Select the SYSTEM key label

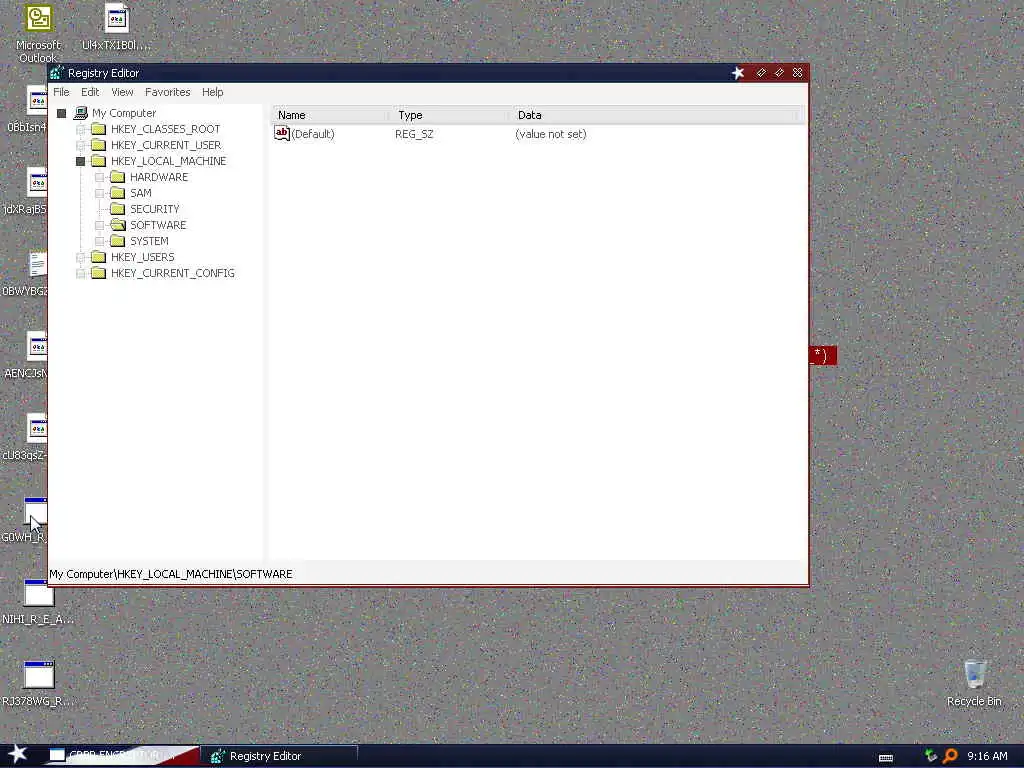click(149, 241)
